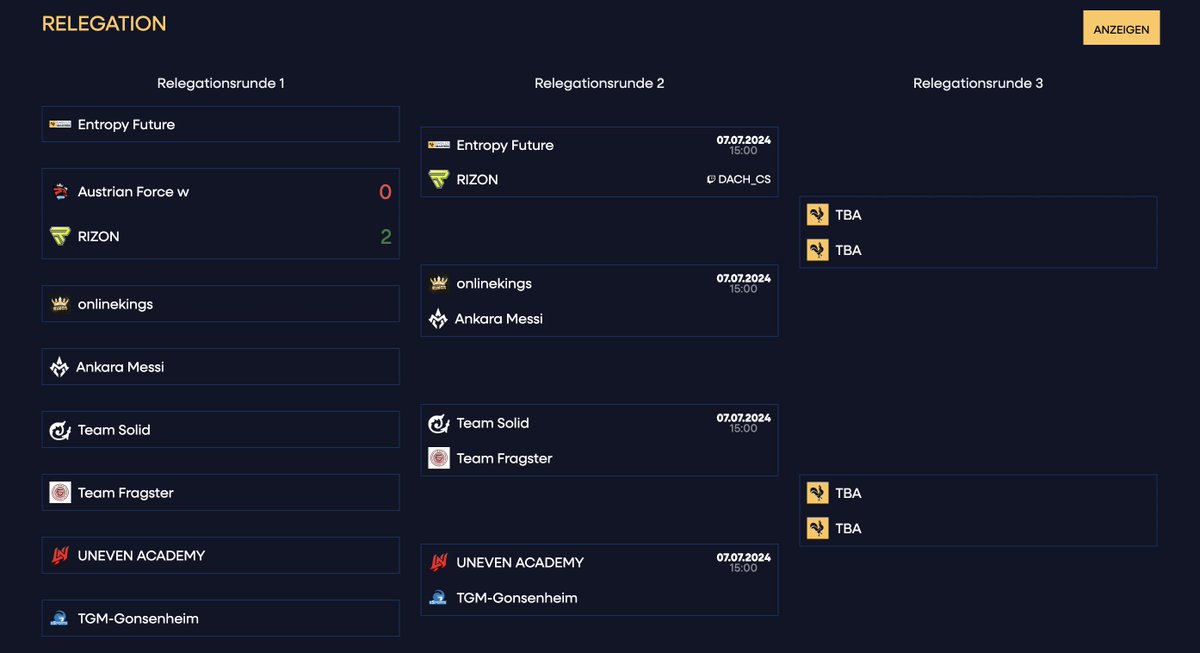Select Entropy Future team name in Relegationsrunde 1
Viewport: 1200px width, 653px height.
[x=126, y=125]
